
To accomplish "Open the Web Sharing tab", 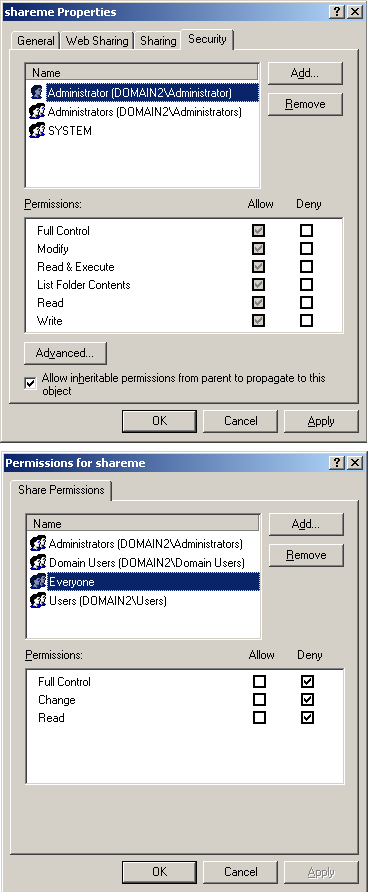I will click(x=97, y=41).
